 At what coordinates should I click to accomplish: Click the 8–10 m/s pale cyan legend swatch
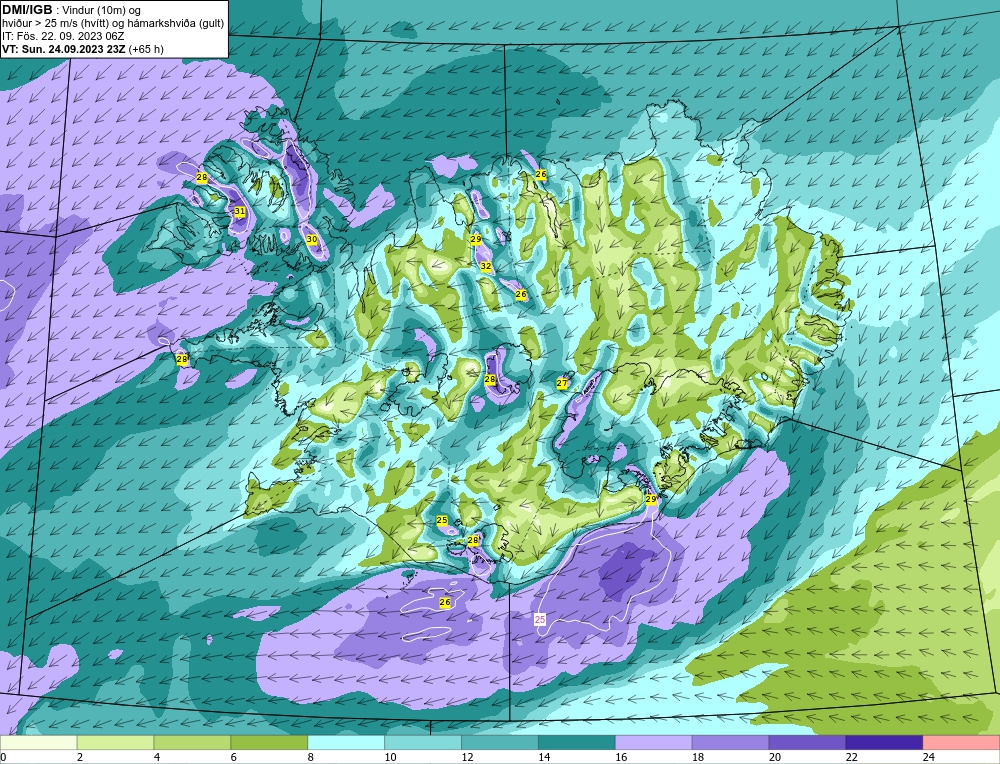click(x=346, y=743)
